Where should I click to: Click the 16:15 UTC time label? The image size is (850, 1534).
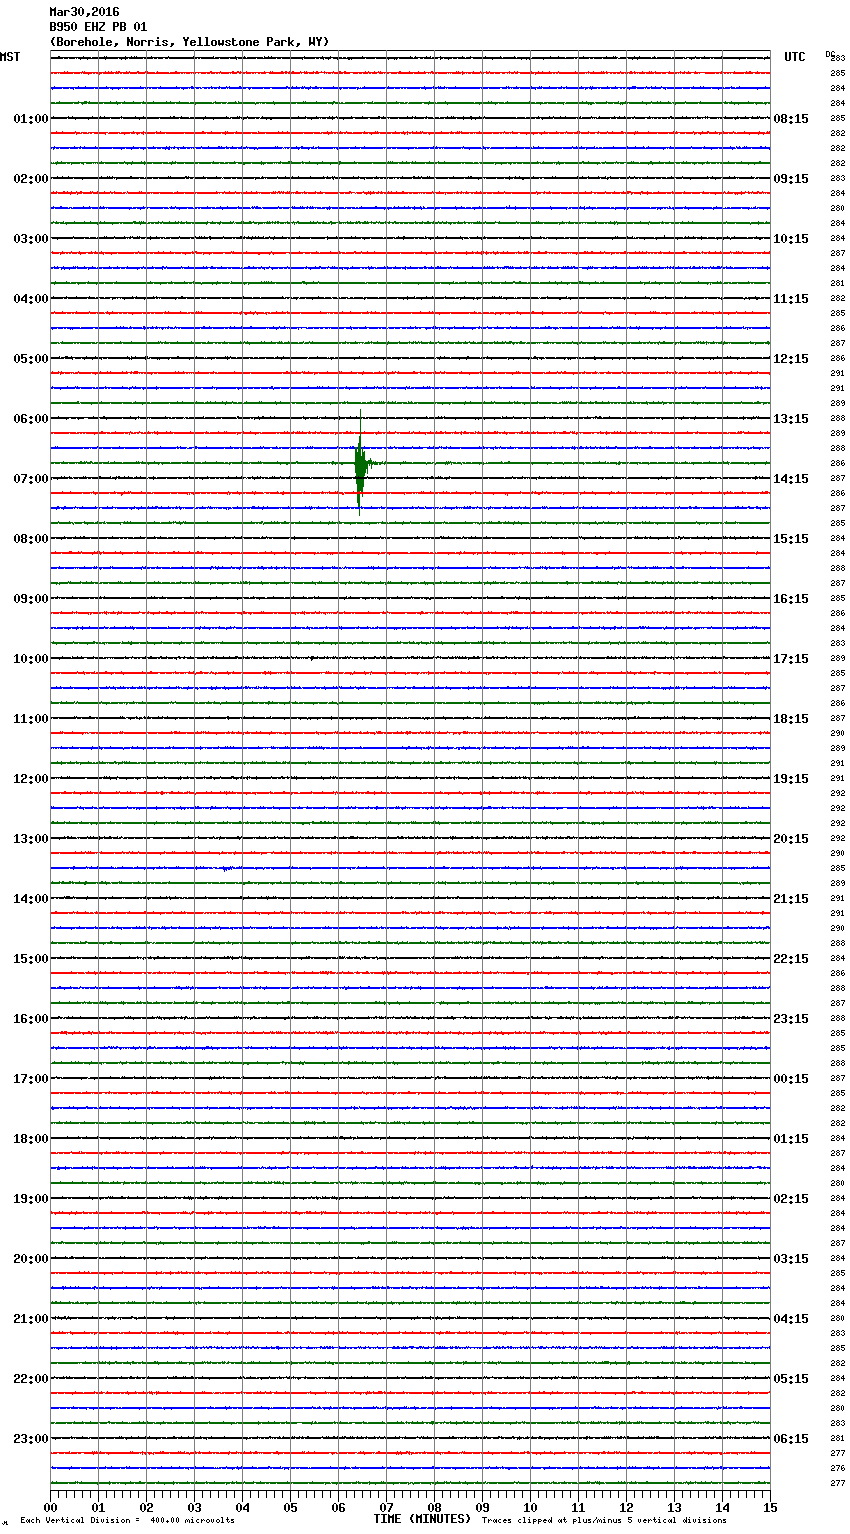[x=791, y=599]
